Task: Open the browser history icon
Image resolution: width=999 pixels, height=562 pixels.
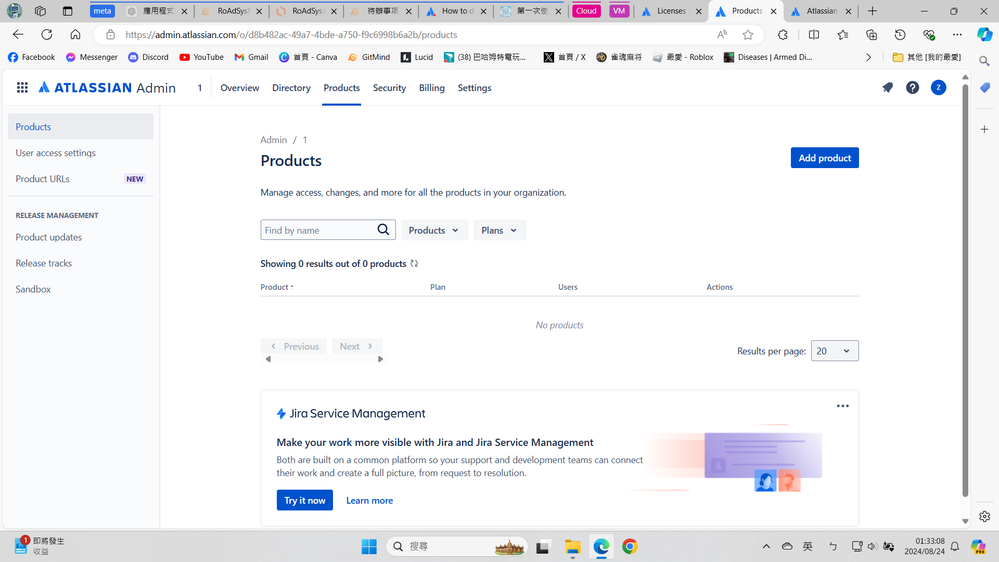Action: pyautogui.click(x=900, y=34)
